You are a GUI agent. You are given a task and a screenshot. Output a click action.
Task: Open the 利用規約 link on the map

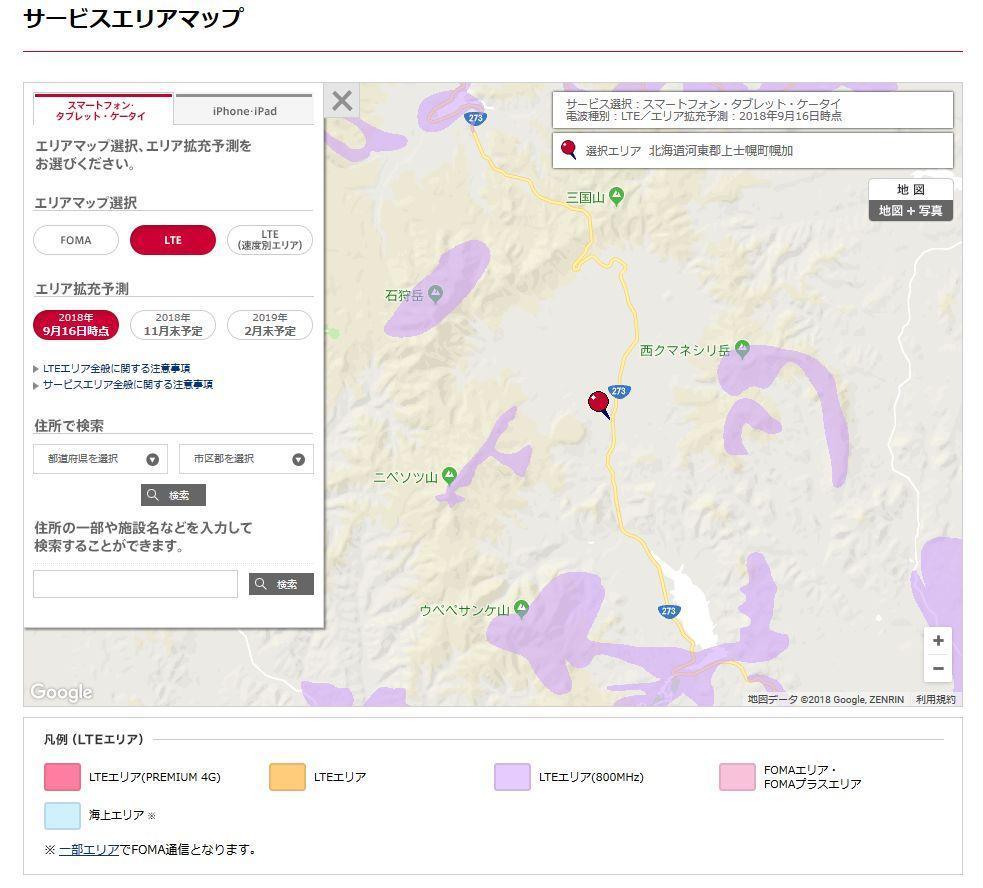[x=935, y=699]
